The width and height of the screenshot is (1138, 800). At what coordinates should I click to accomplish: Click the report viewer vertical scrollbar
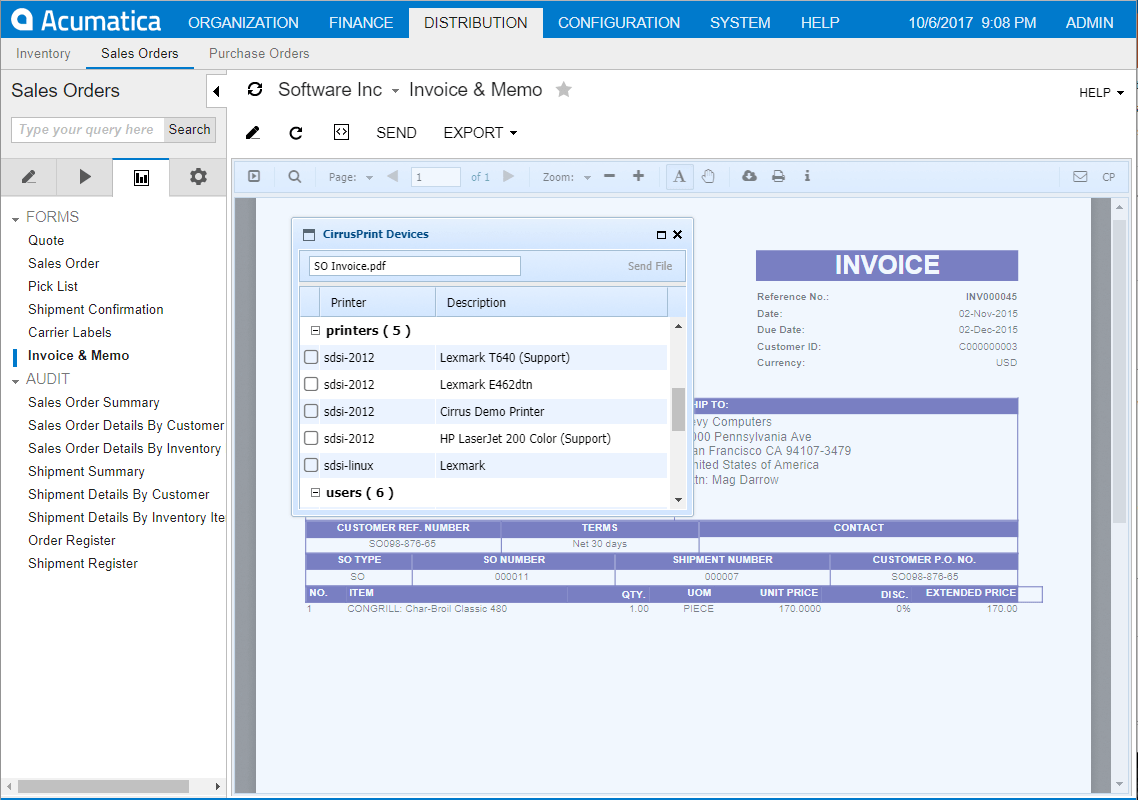(x=1119, y=370)
